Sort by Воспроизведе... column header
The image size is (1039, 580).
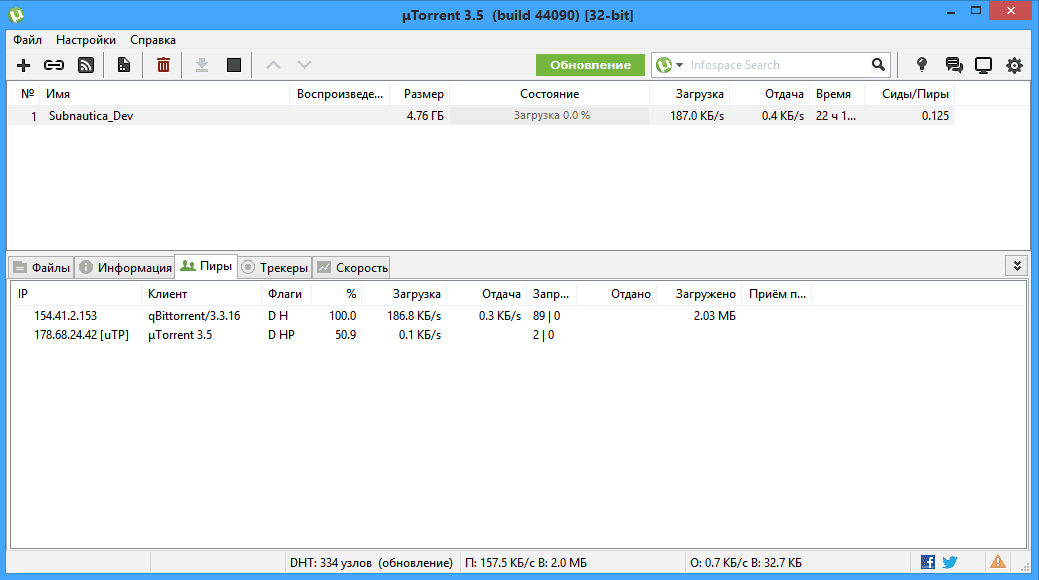tap(339, 94)
